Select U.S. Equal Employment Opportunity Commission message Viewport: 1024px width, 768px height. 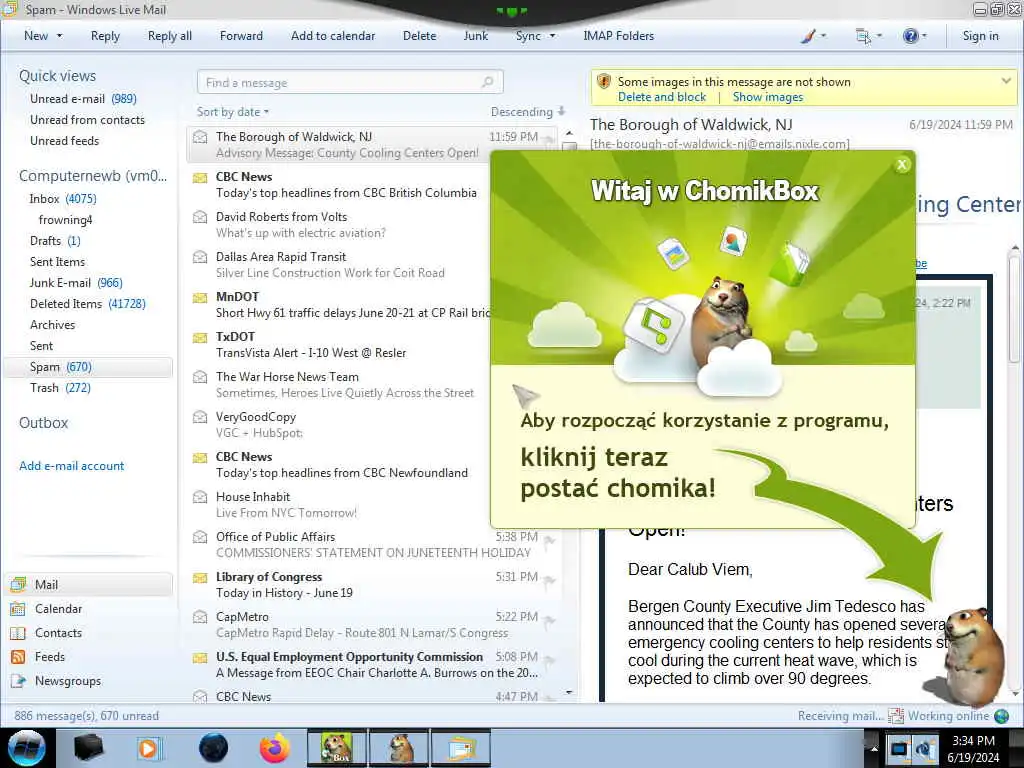click(x=372, y=665)
